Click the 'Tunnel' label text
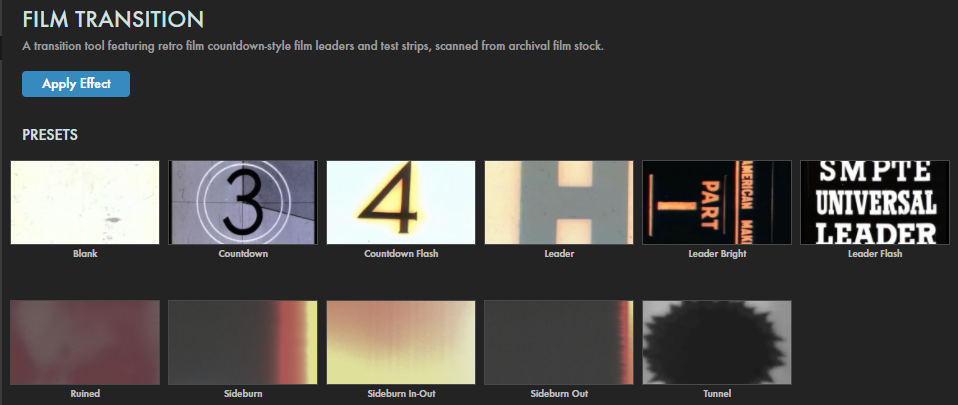 click(717, 393)
